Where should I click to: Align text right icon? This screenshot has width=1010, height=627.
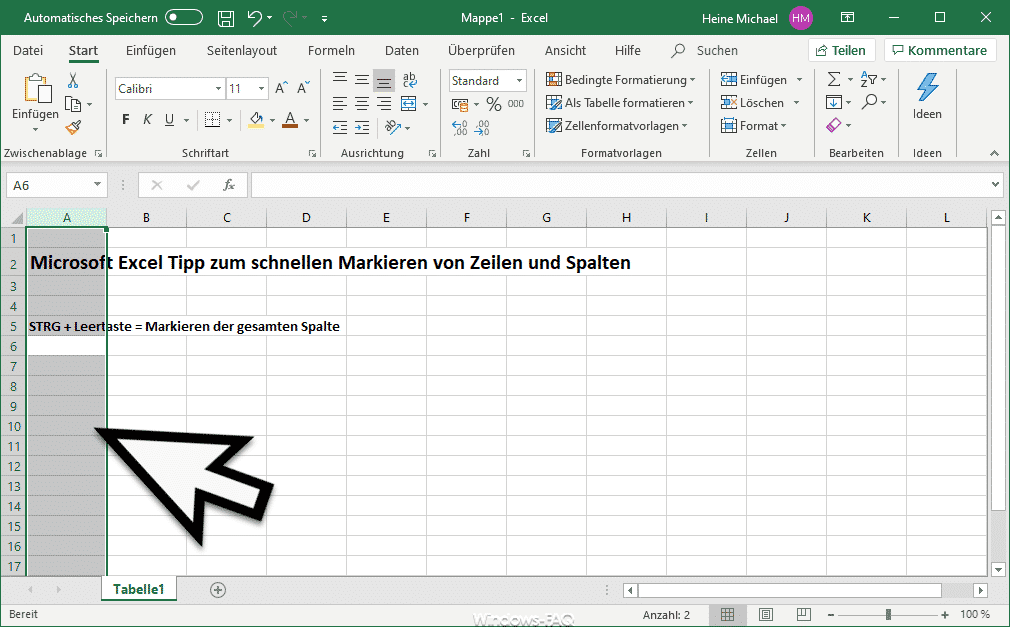384,103
